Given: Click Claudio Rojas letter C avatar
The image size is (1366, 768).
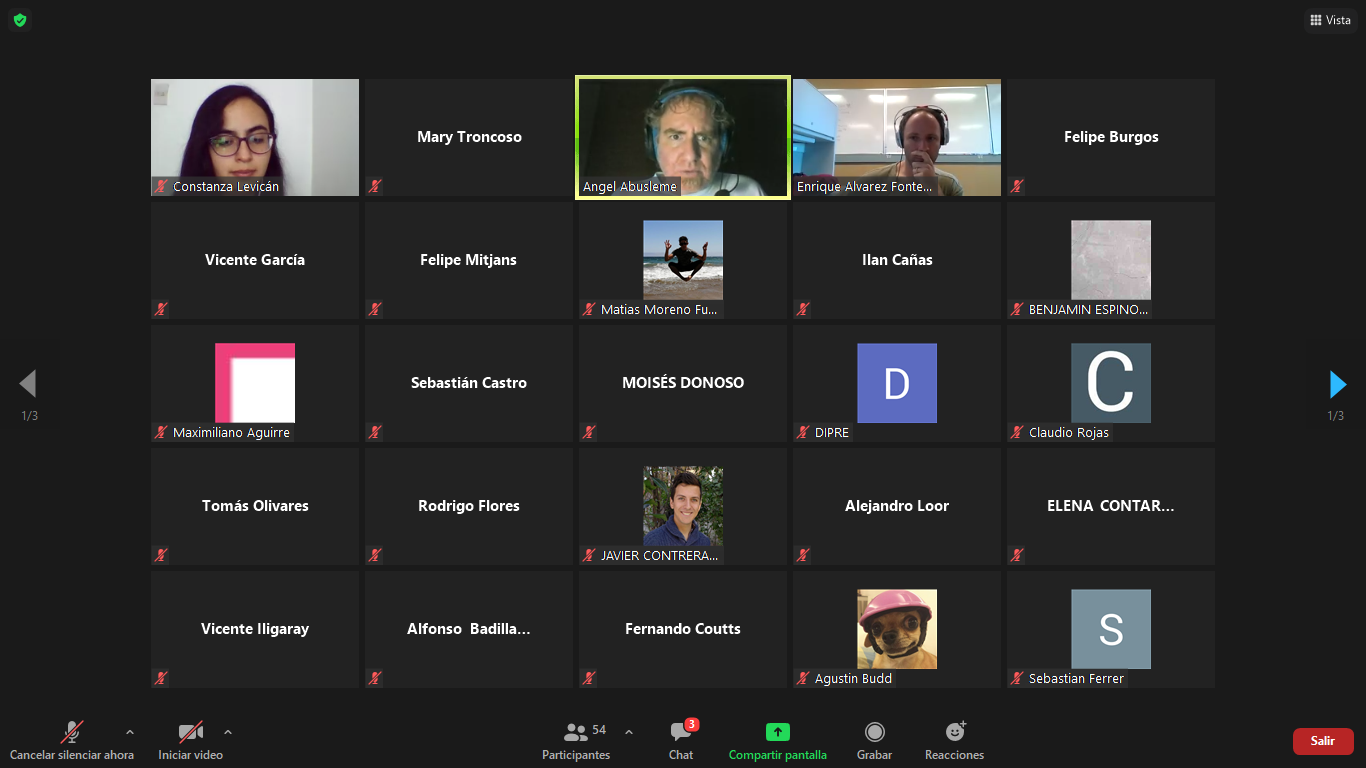Looking at the screenshot, I should coord(1111,383).
